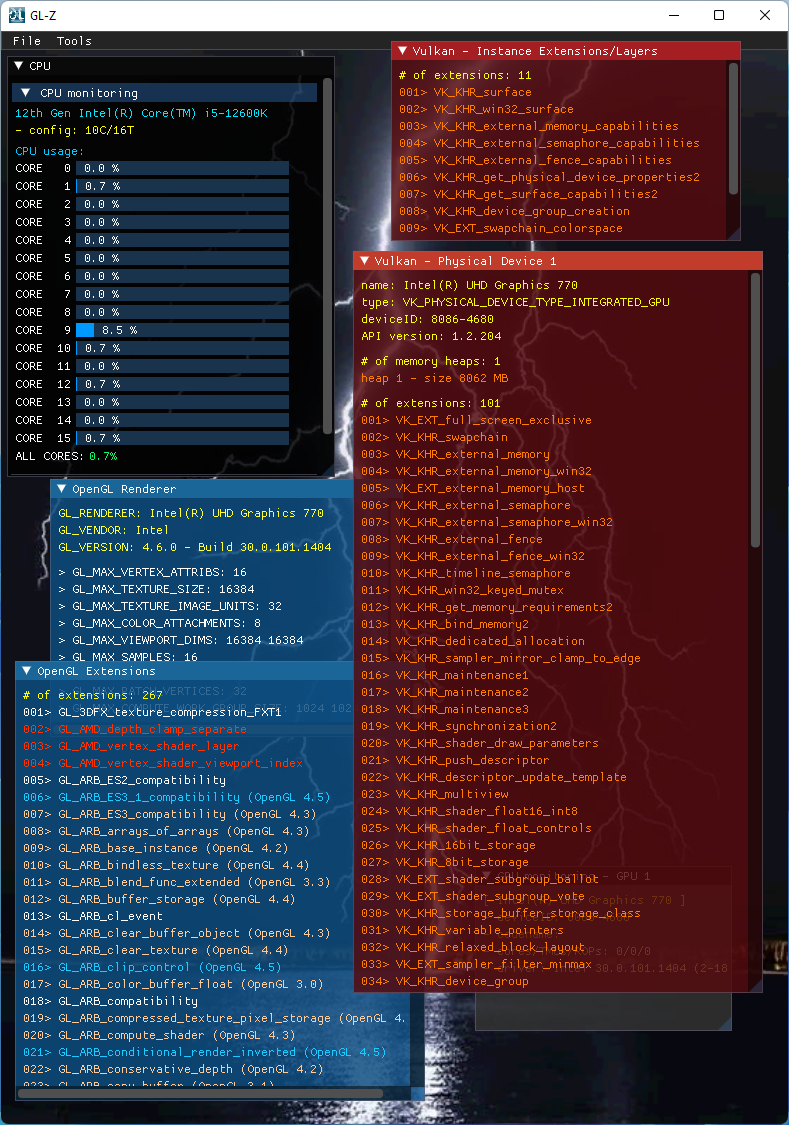The image size is (789, 1125).
Task: Click GL_ARB_ES2_compatibility entry
Action: [x=124, y=780]
